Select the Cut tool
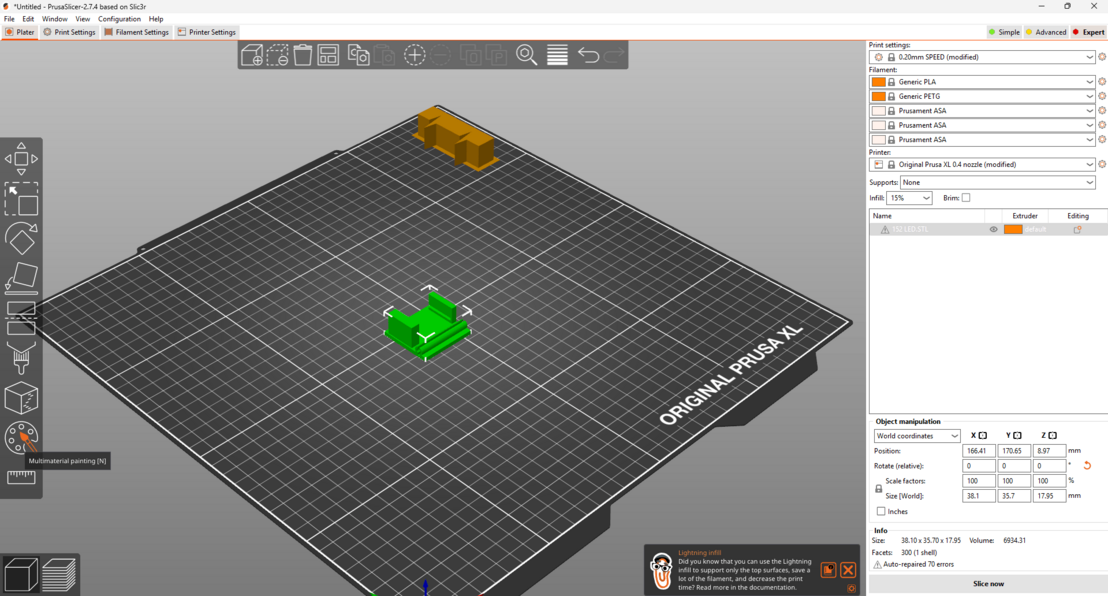The image size is (1108, 596). 22,318
